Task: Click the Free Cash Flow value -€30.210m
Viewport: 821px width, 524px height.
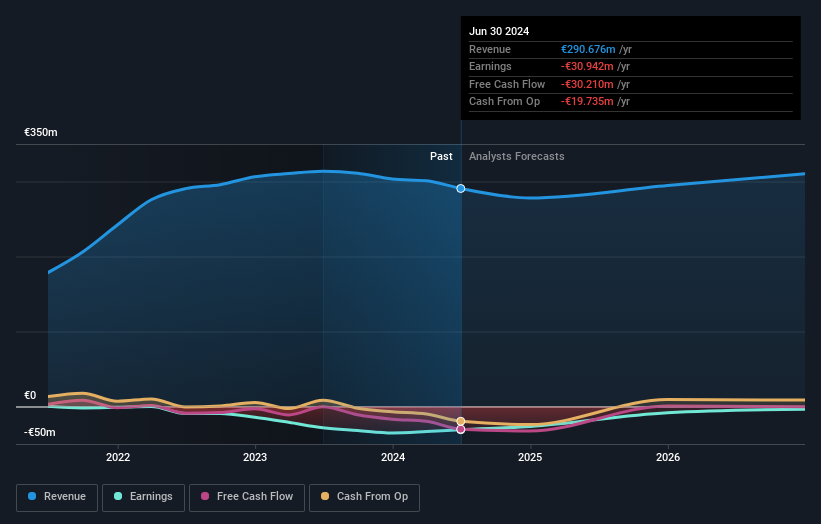Action: tap(587, 84)
